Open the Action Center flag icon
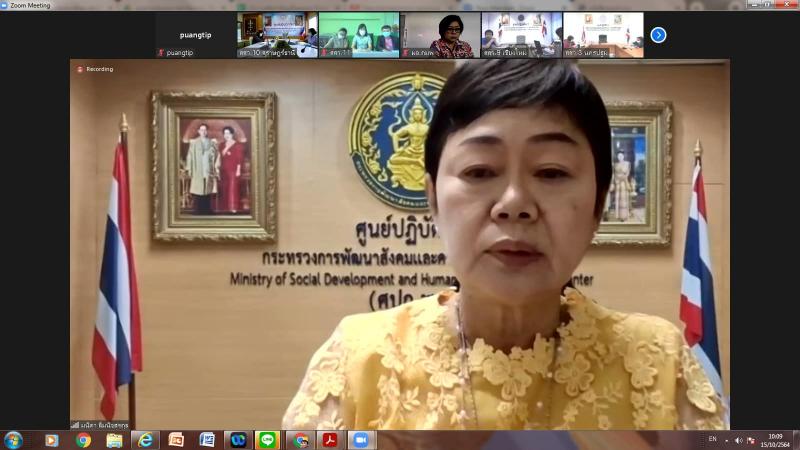 tap(751, 440)
